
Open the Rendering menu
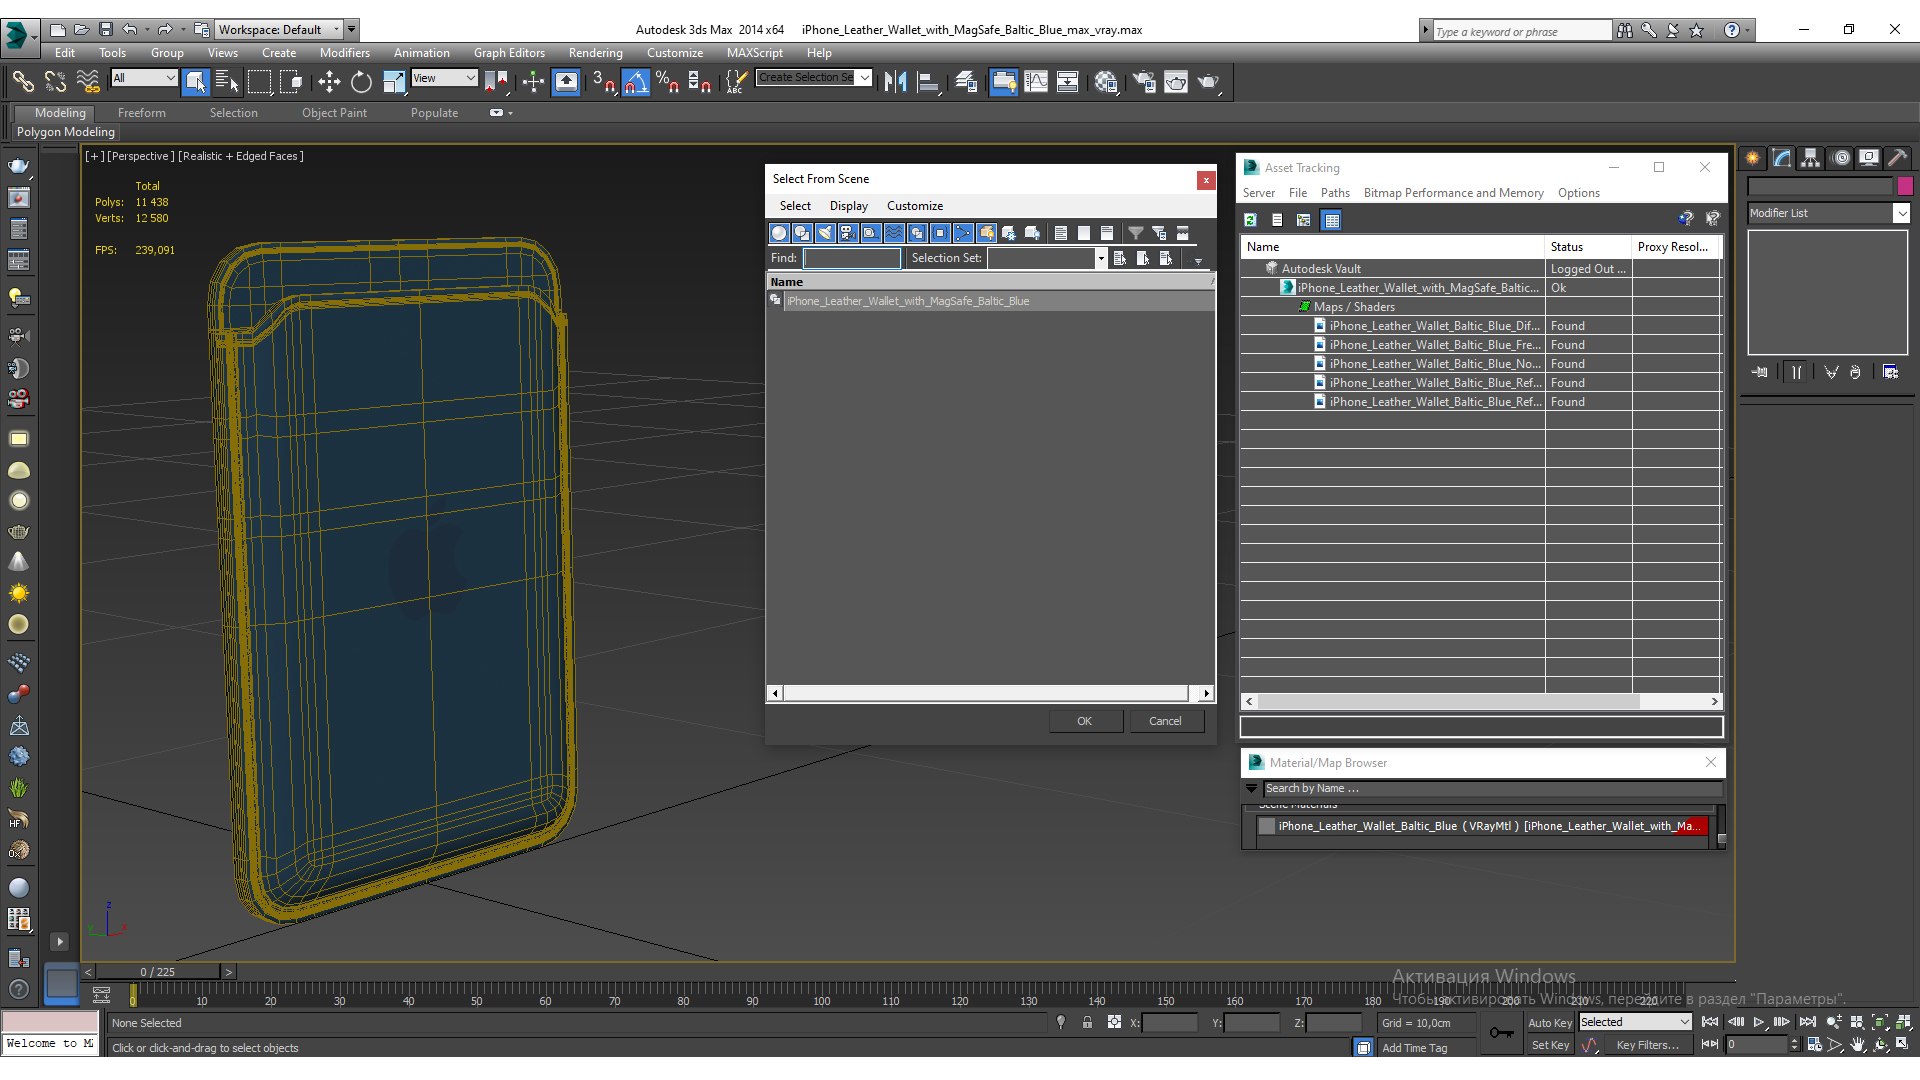(x=595, y=53)
